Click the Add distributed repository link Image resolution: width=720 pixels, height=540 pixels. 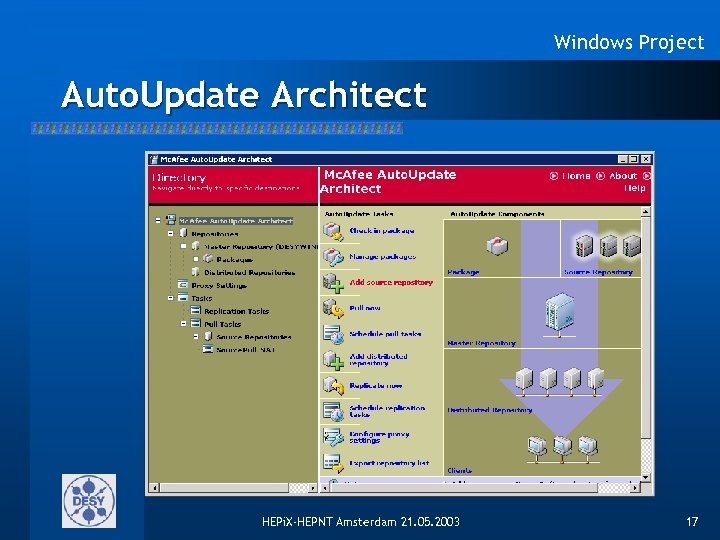(x=378, y=360)
